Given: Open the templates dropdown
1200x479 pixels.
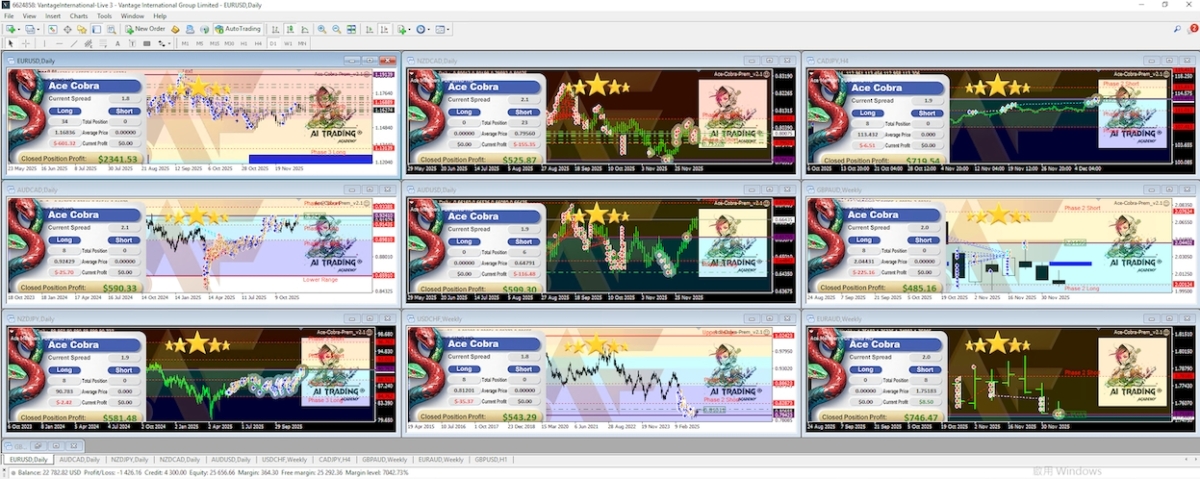Looking at the screenshot, I should click(448, 29).
